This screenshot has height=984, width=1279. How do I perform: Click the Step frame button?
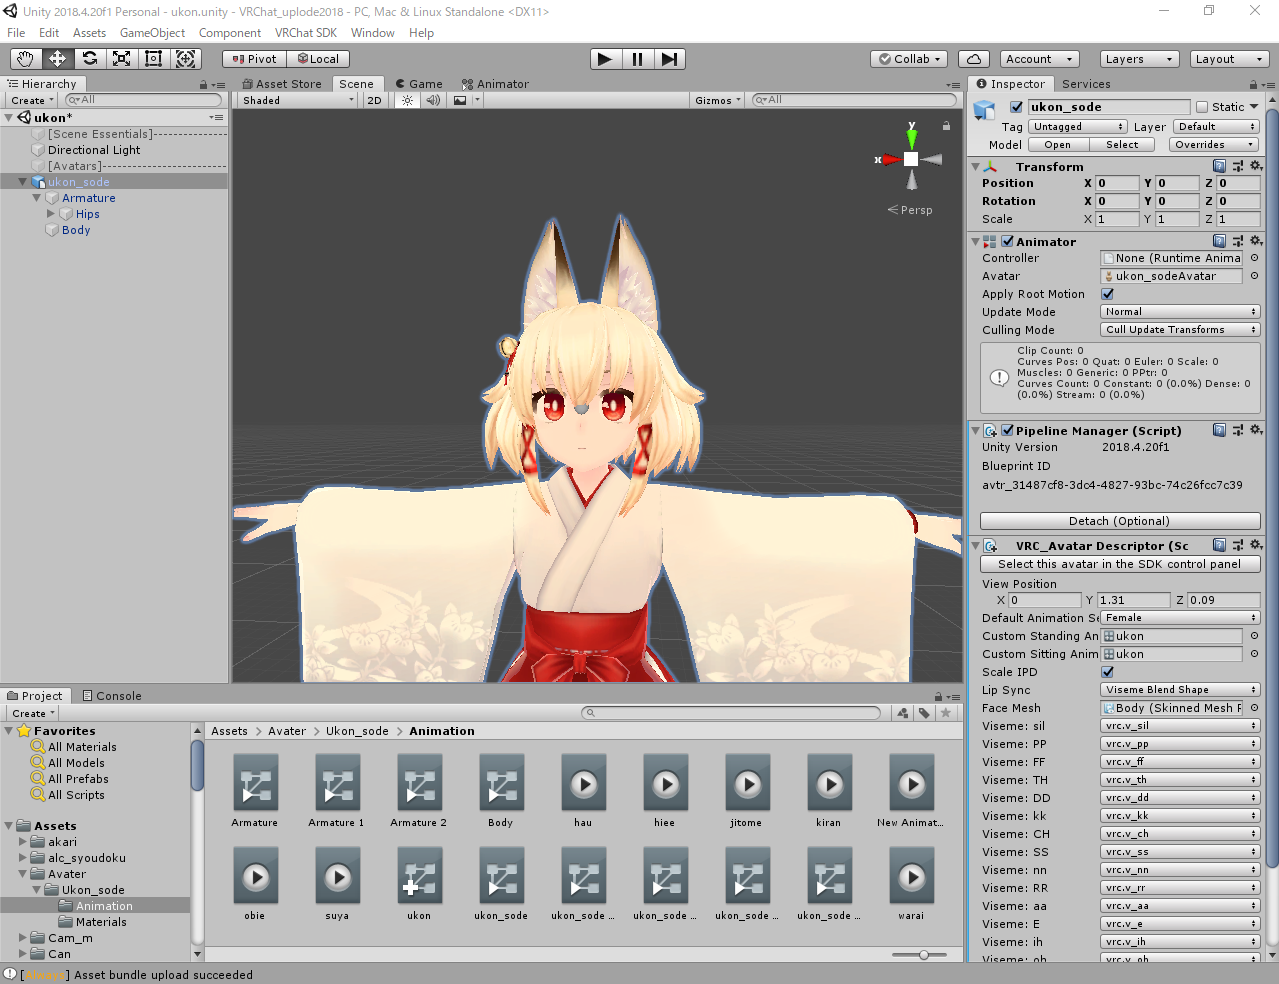pyautogui.click(x=669, y=59)
